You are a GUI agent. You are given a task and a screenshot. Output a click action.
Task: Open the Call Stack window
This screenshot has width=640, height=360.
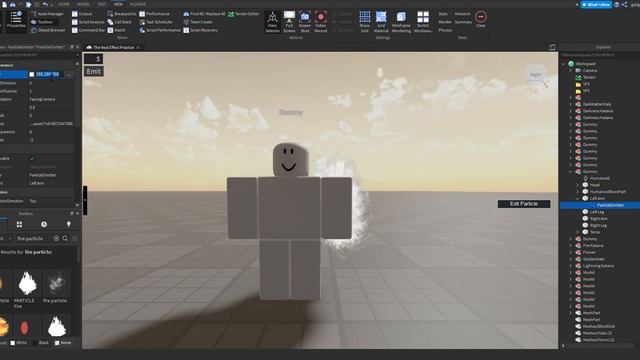pyautogui.click(x=120, y=22)
